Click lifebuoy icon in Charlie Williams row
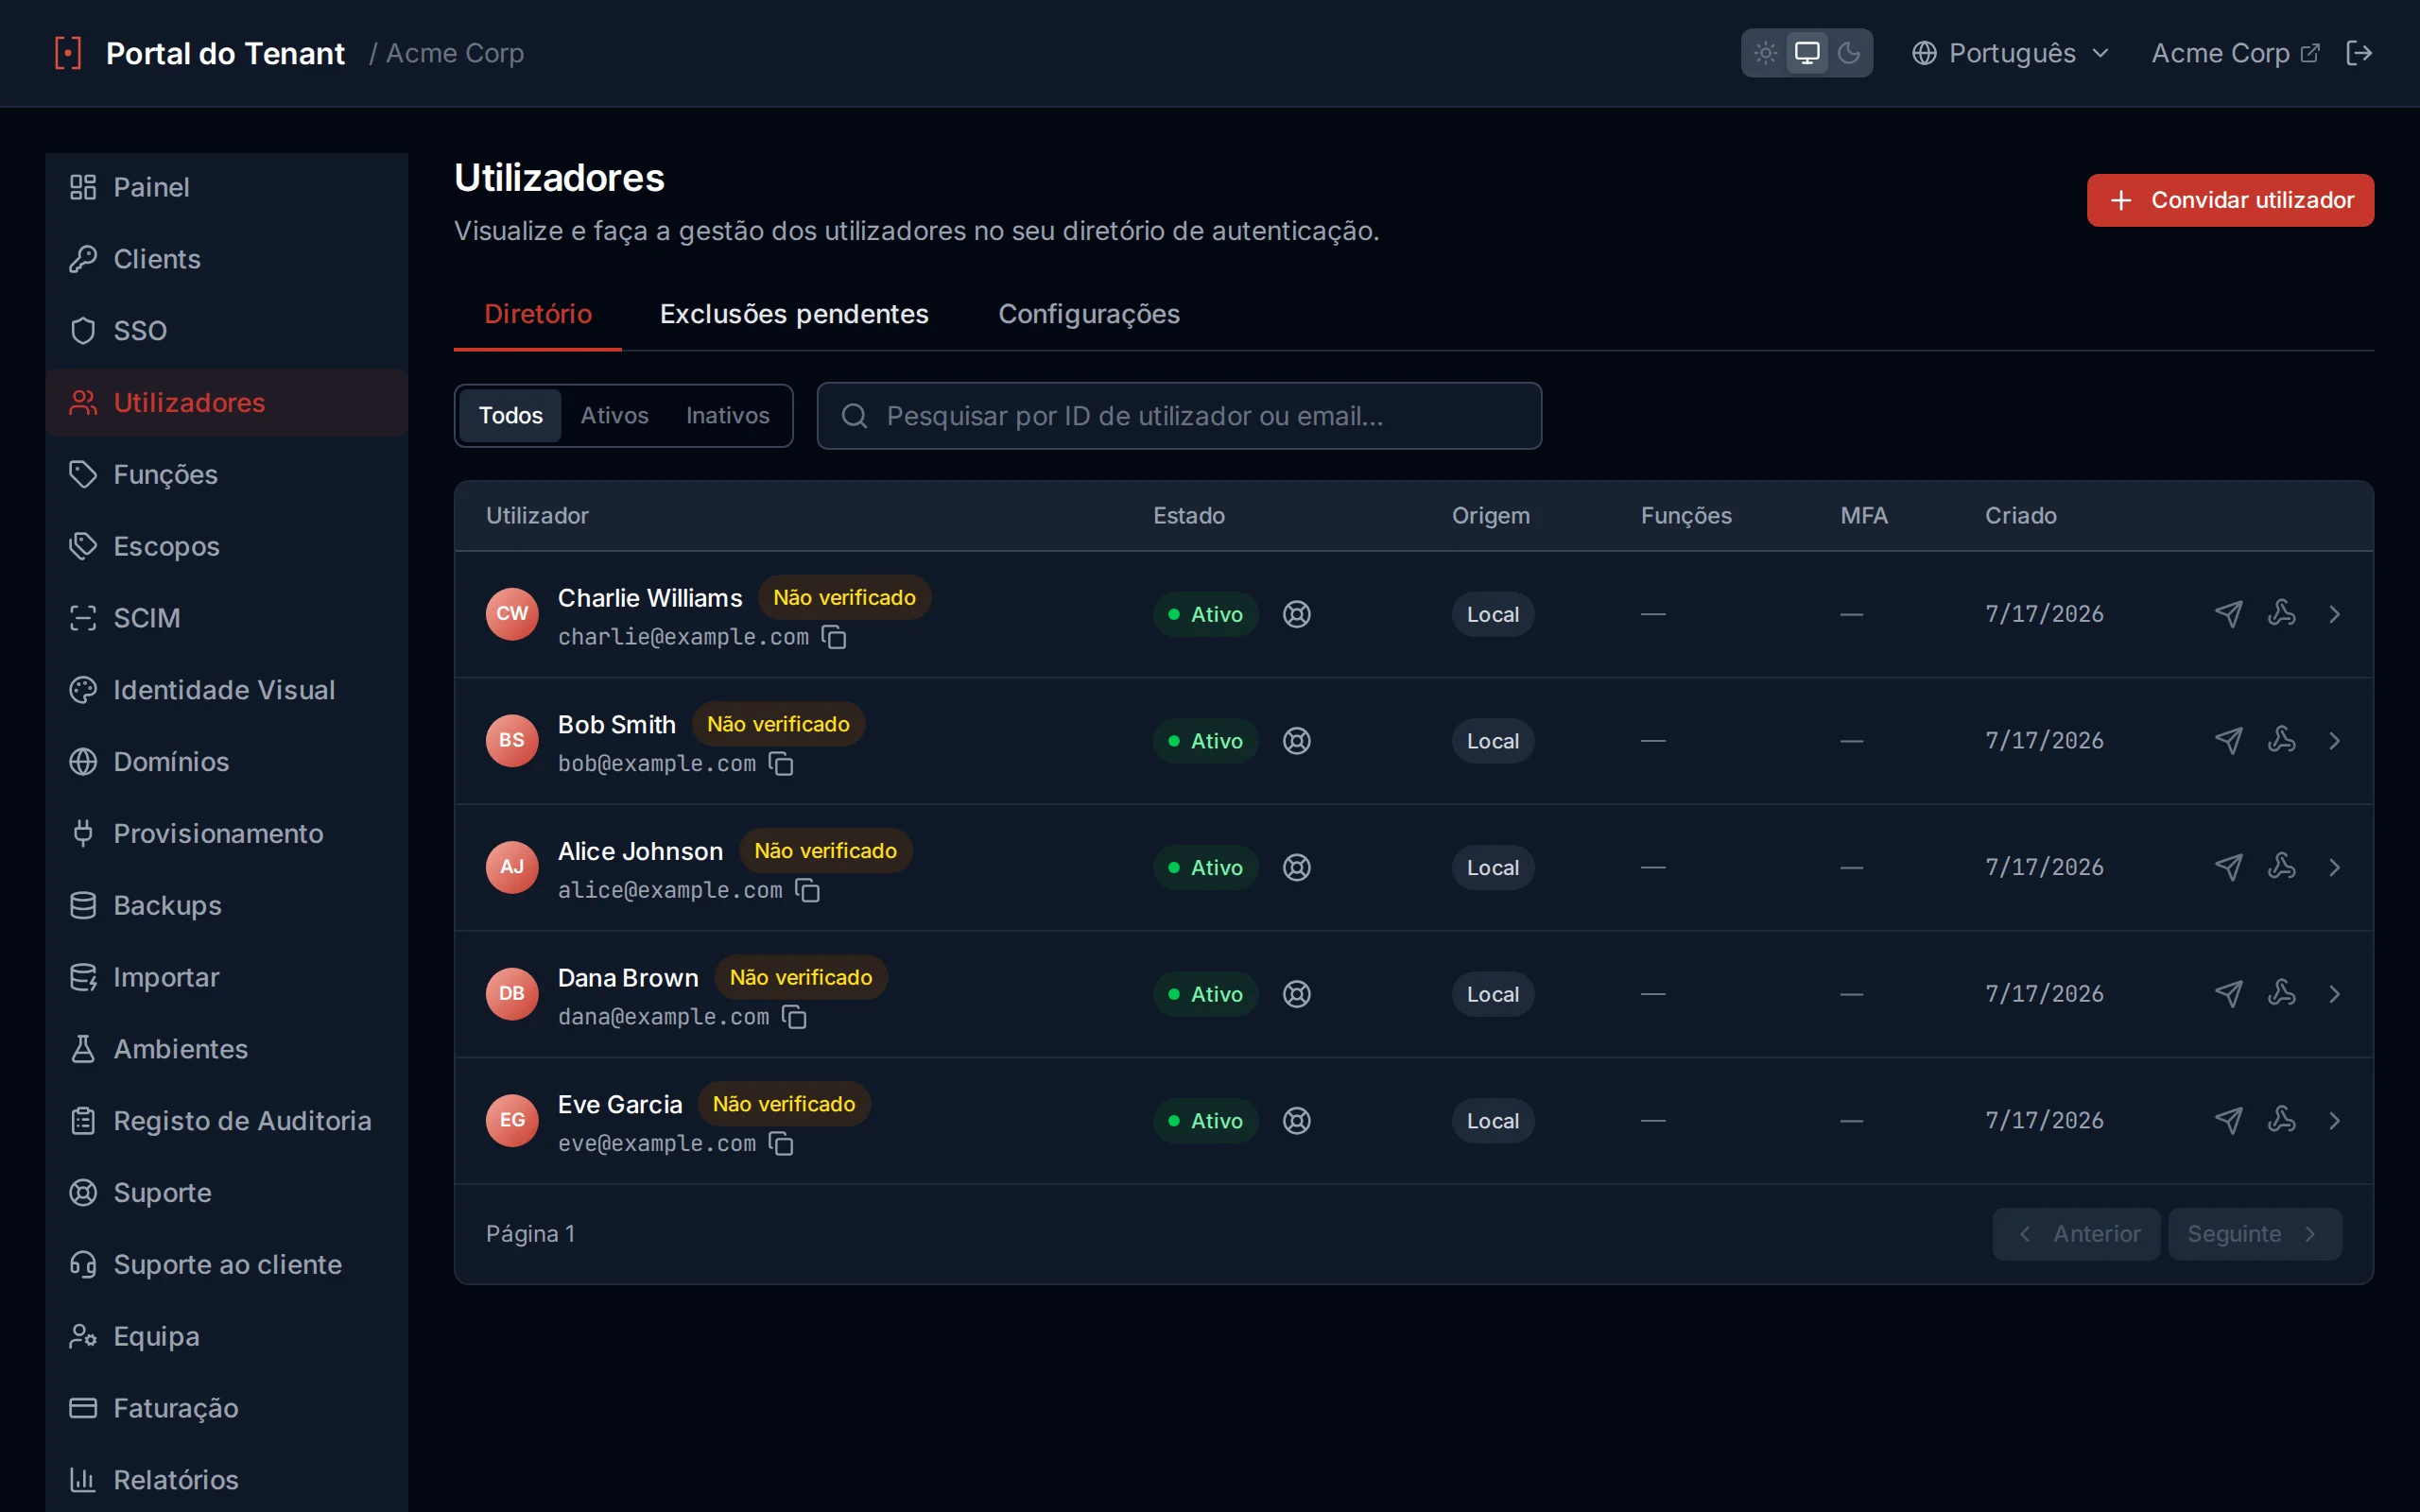This screenshot has width=2420, height=1512. 1297,614
